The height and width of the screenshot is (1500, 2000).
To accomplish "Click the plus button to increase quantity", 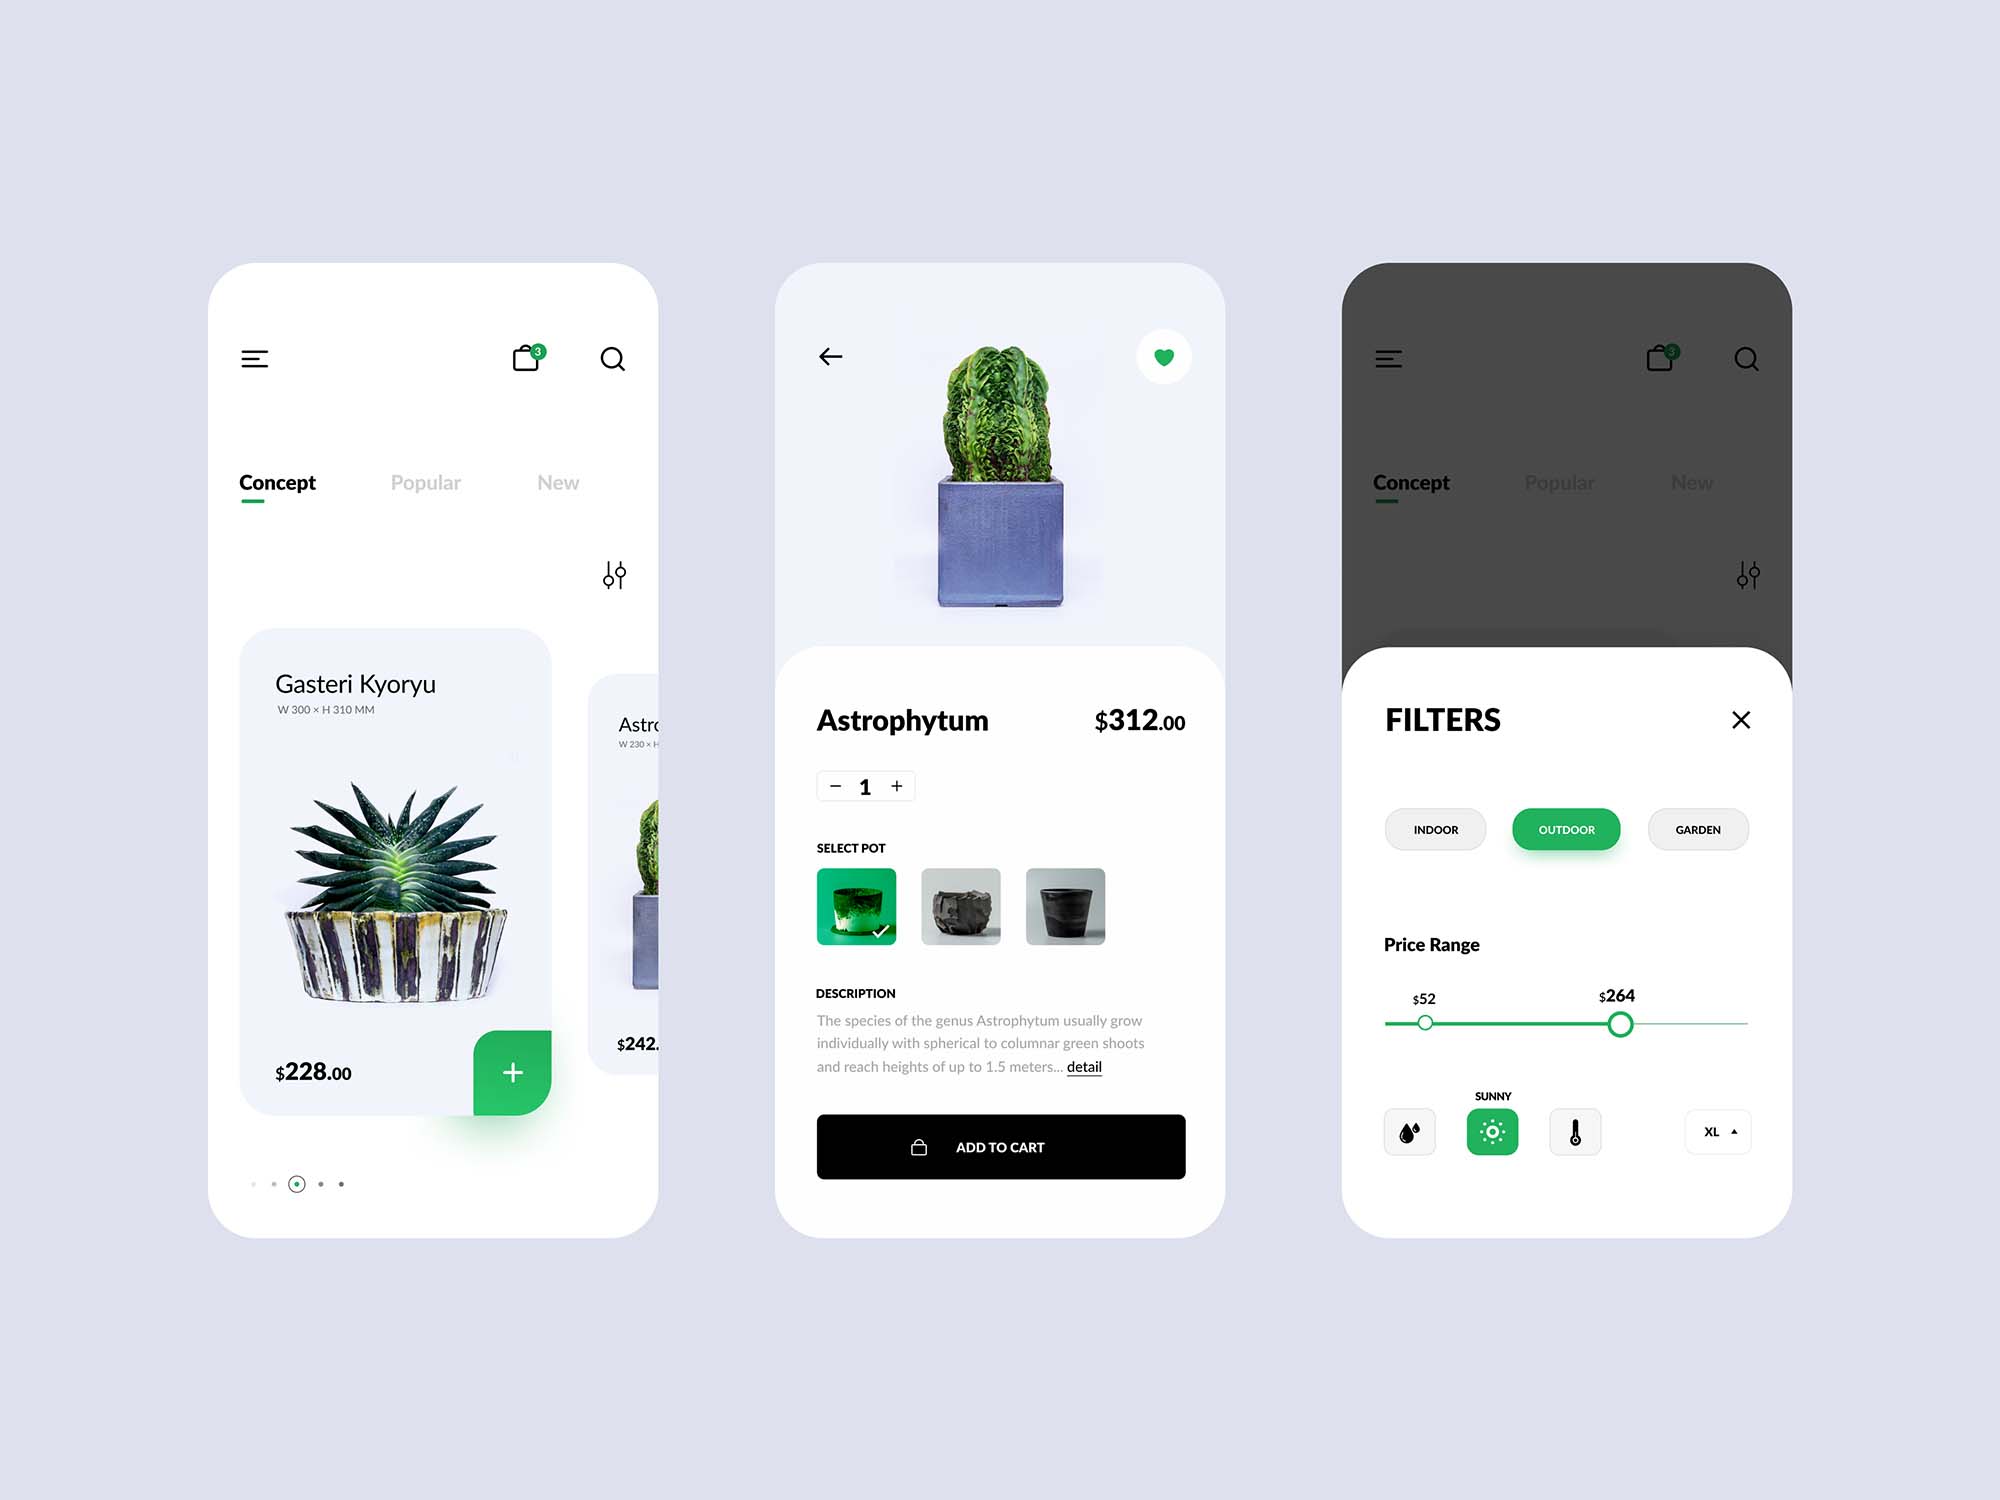I will [x=898, y=786].
